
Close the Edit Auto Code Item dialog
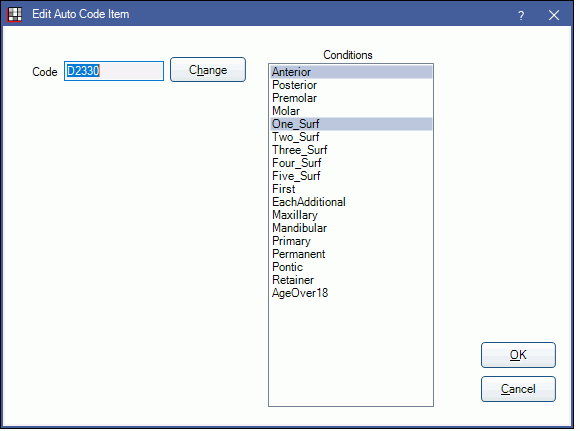tap(553, 15)
